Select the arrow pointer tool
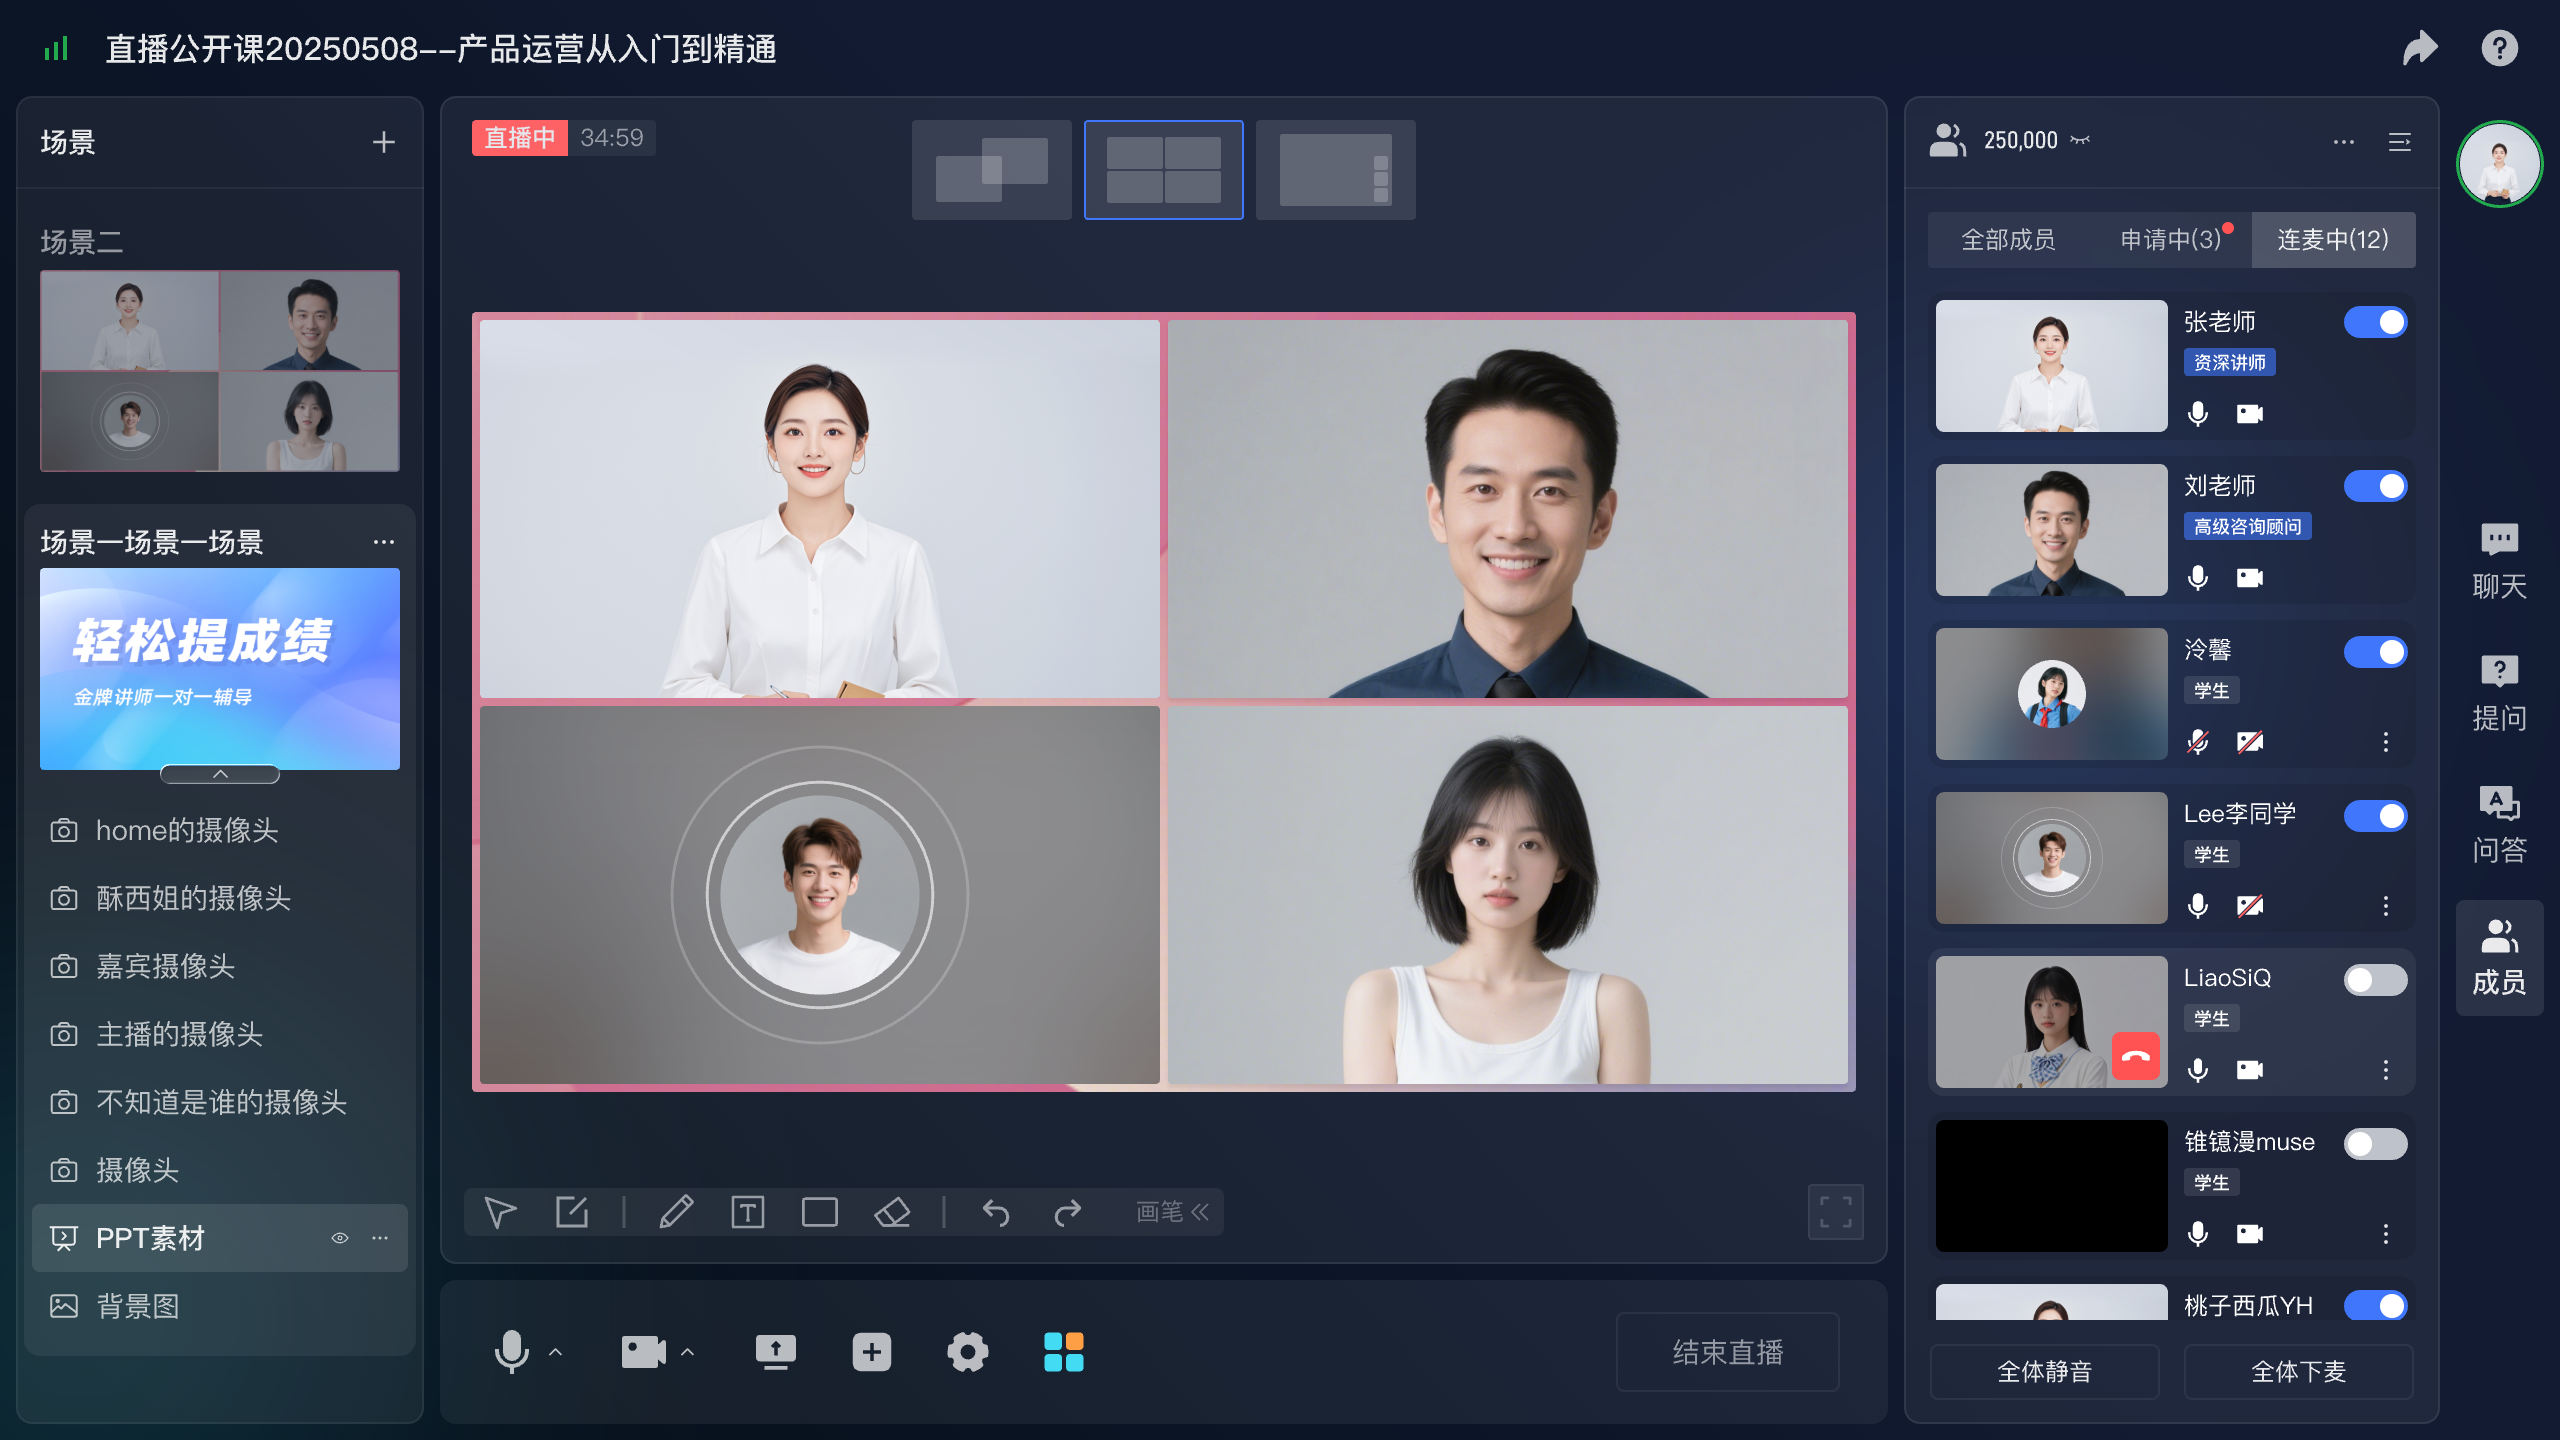This screenshot has width=2560, height=1440. pos(500,1212)
